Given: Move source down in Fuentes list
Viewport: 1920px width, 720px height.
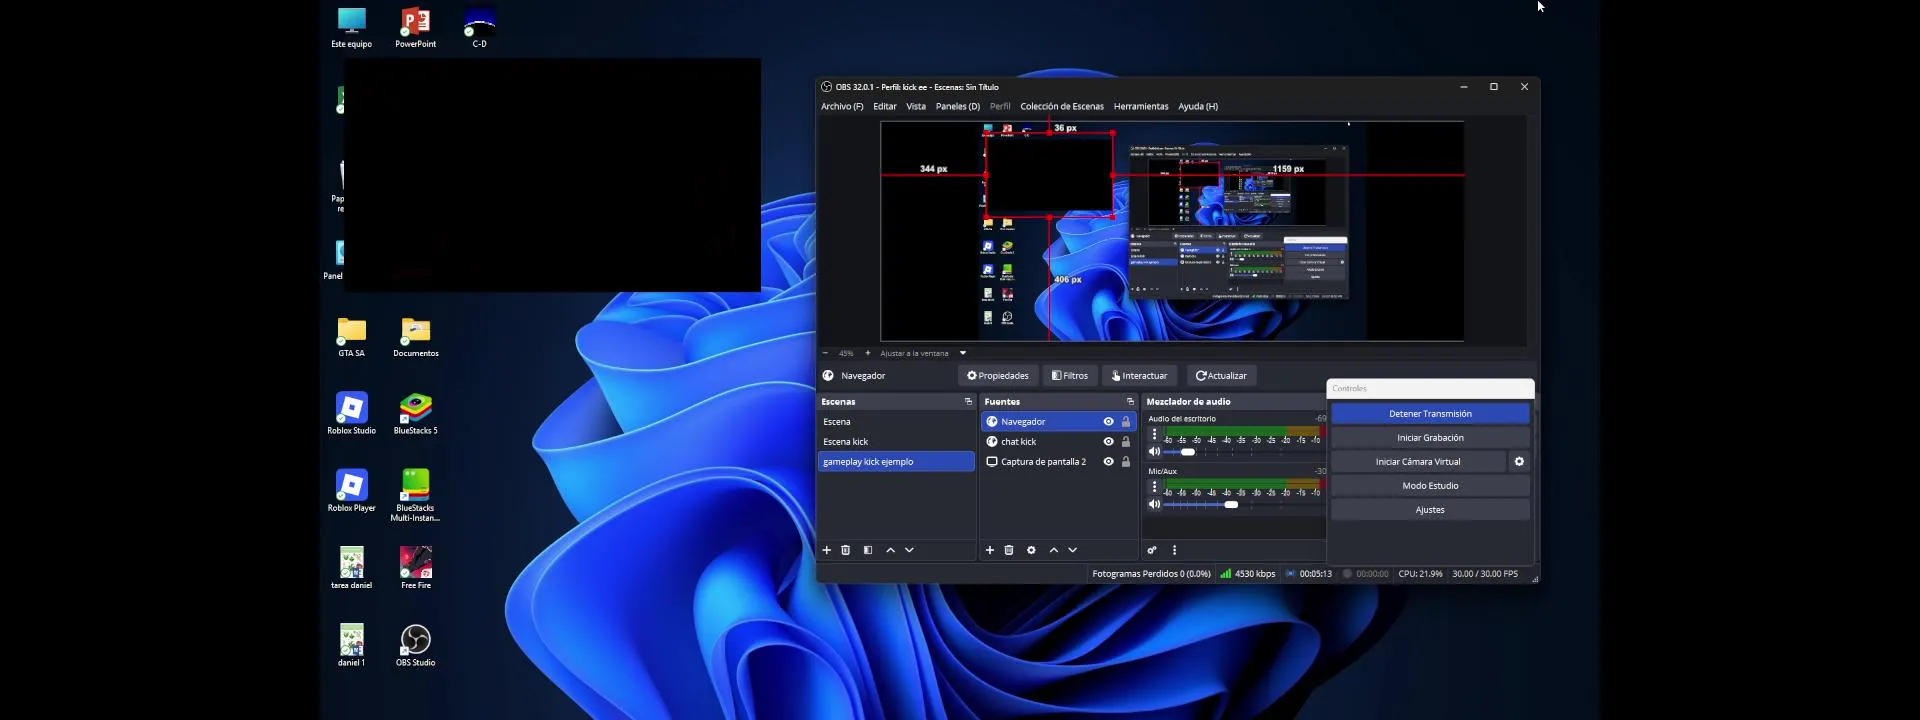Looking at the screenshot, I should [x=1072, y=550].
